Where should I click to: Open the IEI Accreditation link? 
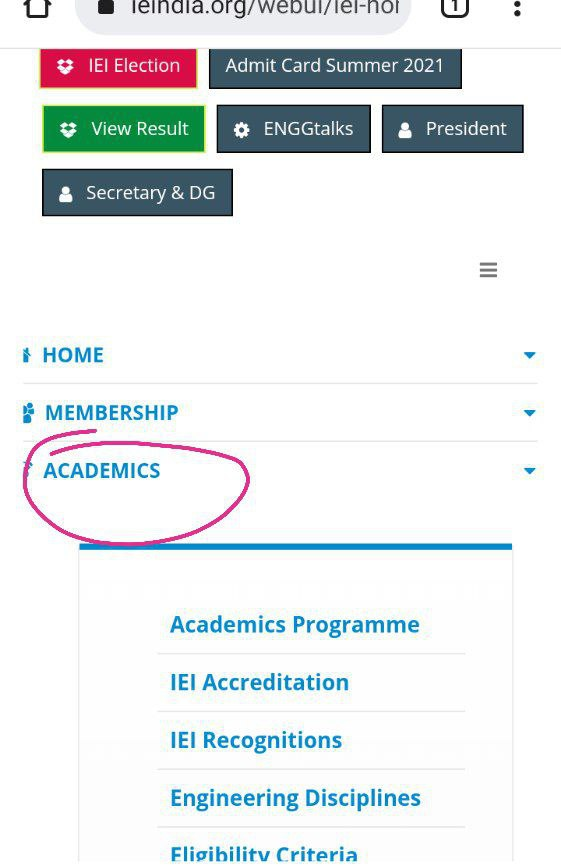coord(260,682)
